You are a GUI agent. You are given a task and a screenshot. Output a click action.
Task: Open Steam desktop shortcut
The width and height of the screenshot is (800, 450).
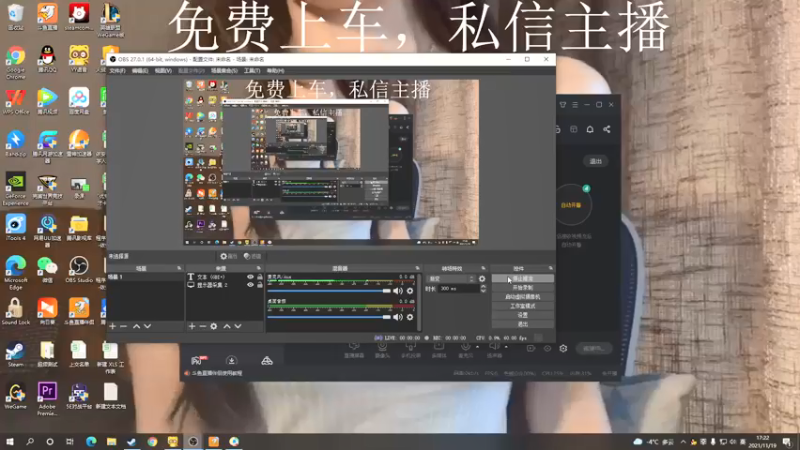(x=15, y=355)
